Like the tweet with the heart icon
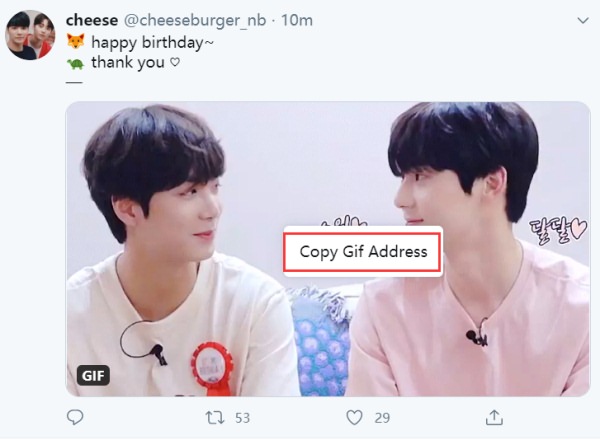Screen dimensions: 600x440 354,417
